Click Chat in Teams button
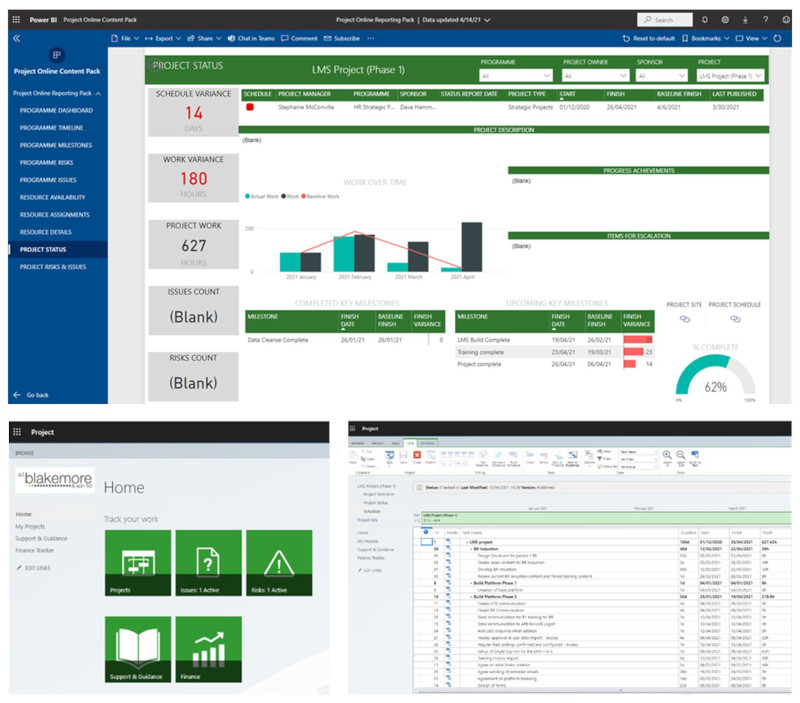The height and width of the screenshot is (703, 800). pos(251,38)
